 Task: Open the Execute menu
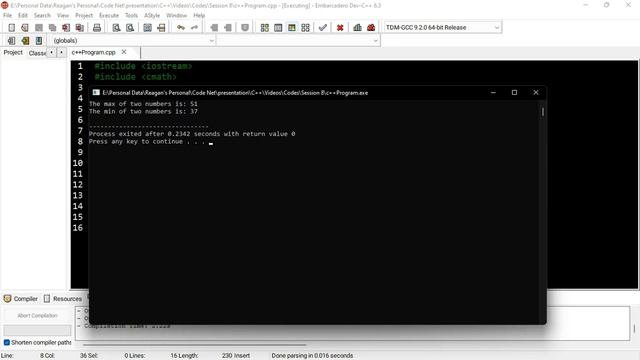pyautogui.click(x=109, y=16)
